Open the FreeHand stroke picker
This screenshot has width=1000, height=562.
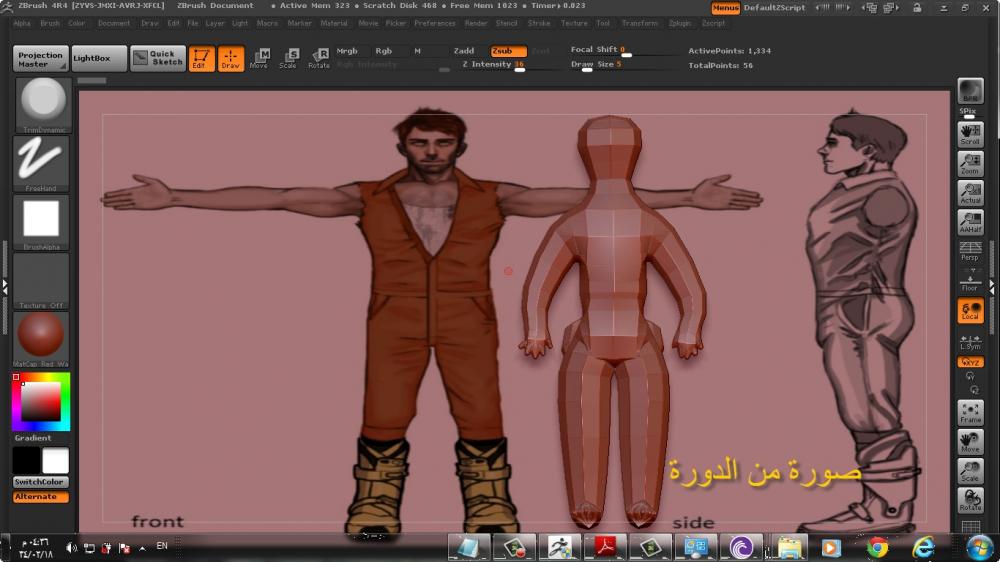(x=41, y=162)
